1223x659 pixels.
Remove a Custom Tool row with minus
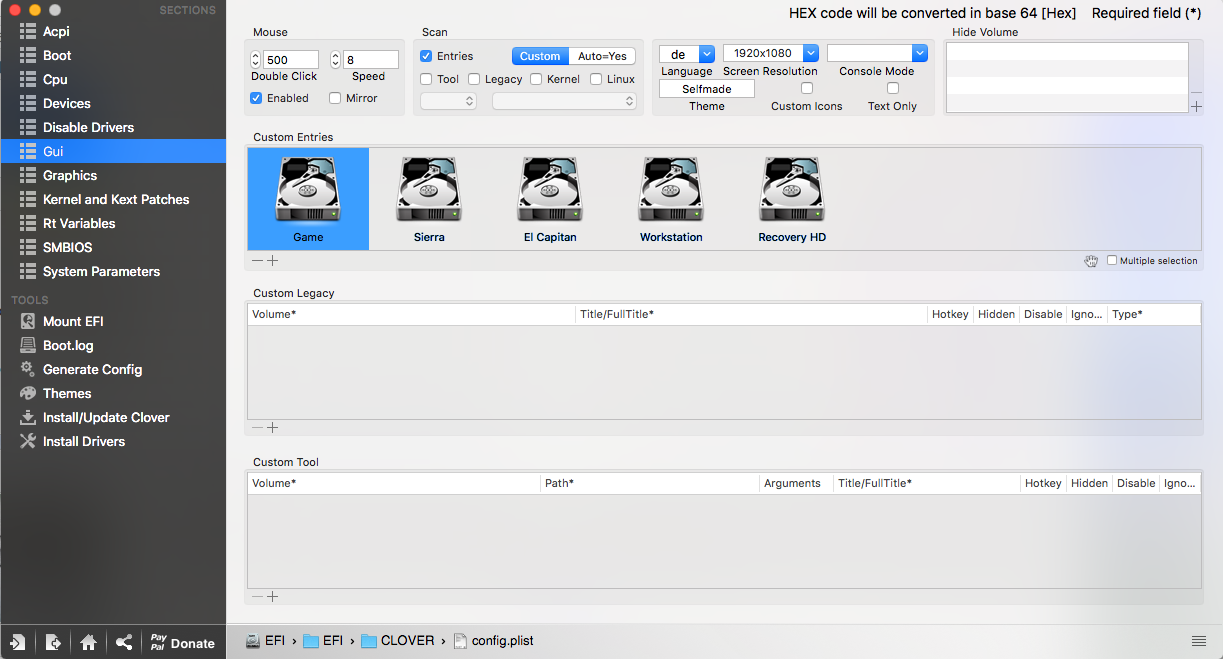pyautogui.click(x=257, y=597)
